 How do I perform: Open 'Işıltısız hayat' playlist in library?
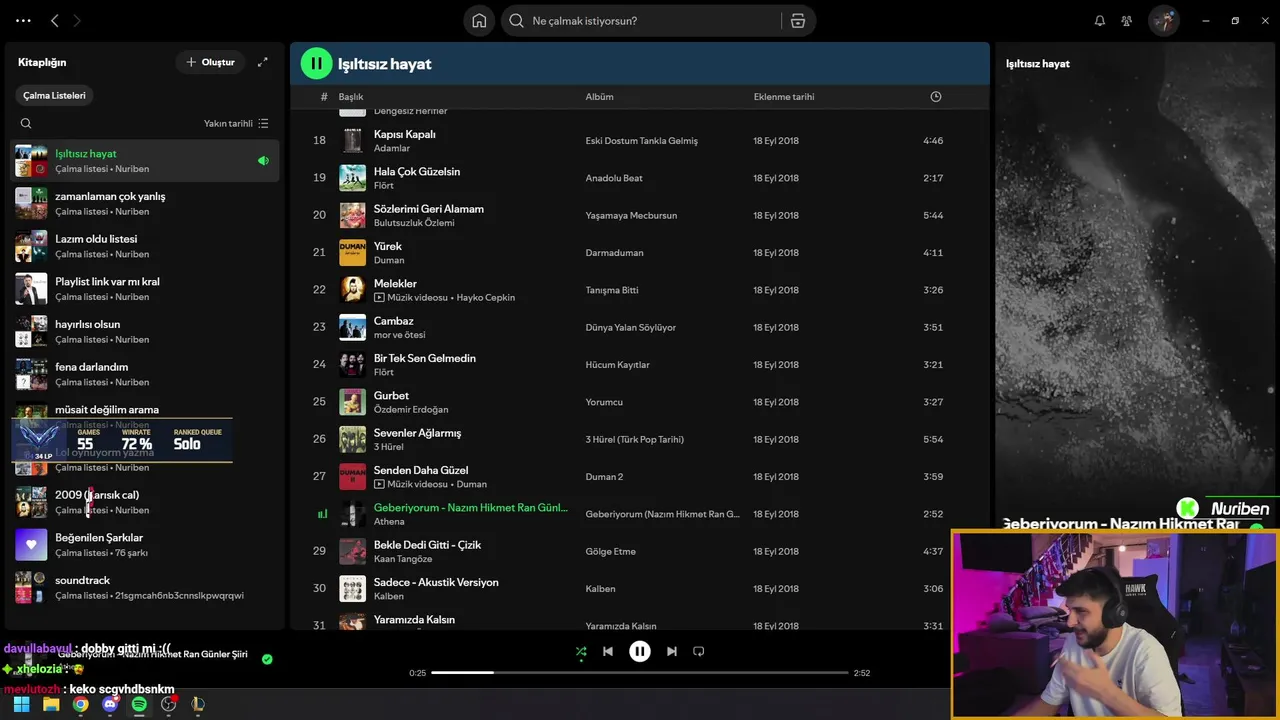(145, 160)
